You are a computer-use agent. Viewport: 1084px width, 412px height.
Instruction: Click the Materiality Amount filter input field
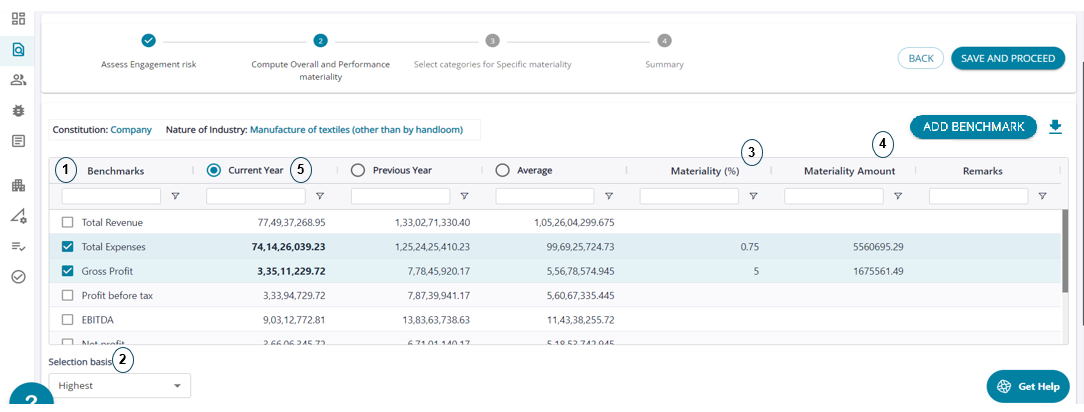833,197
